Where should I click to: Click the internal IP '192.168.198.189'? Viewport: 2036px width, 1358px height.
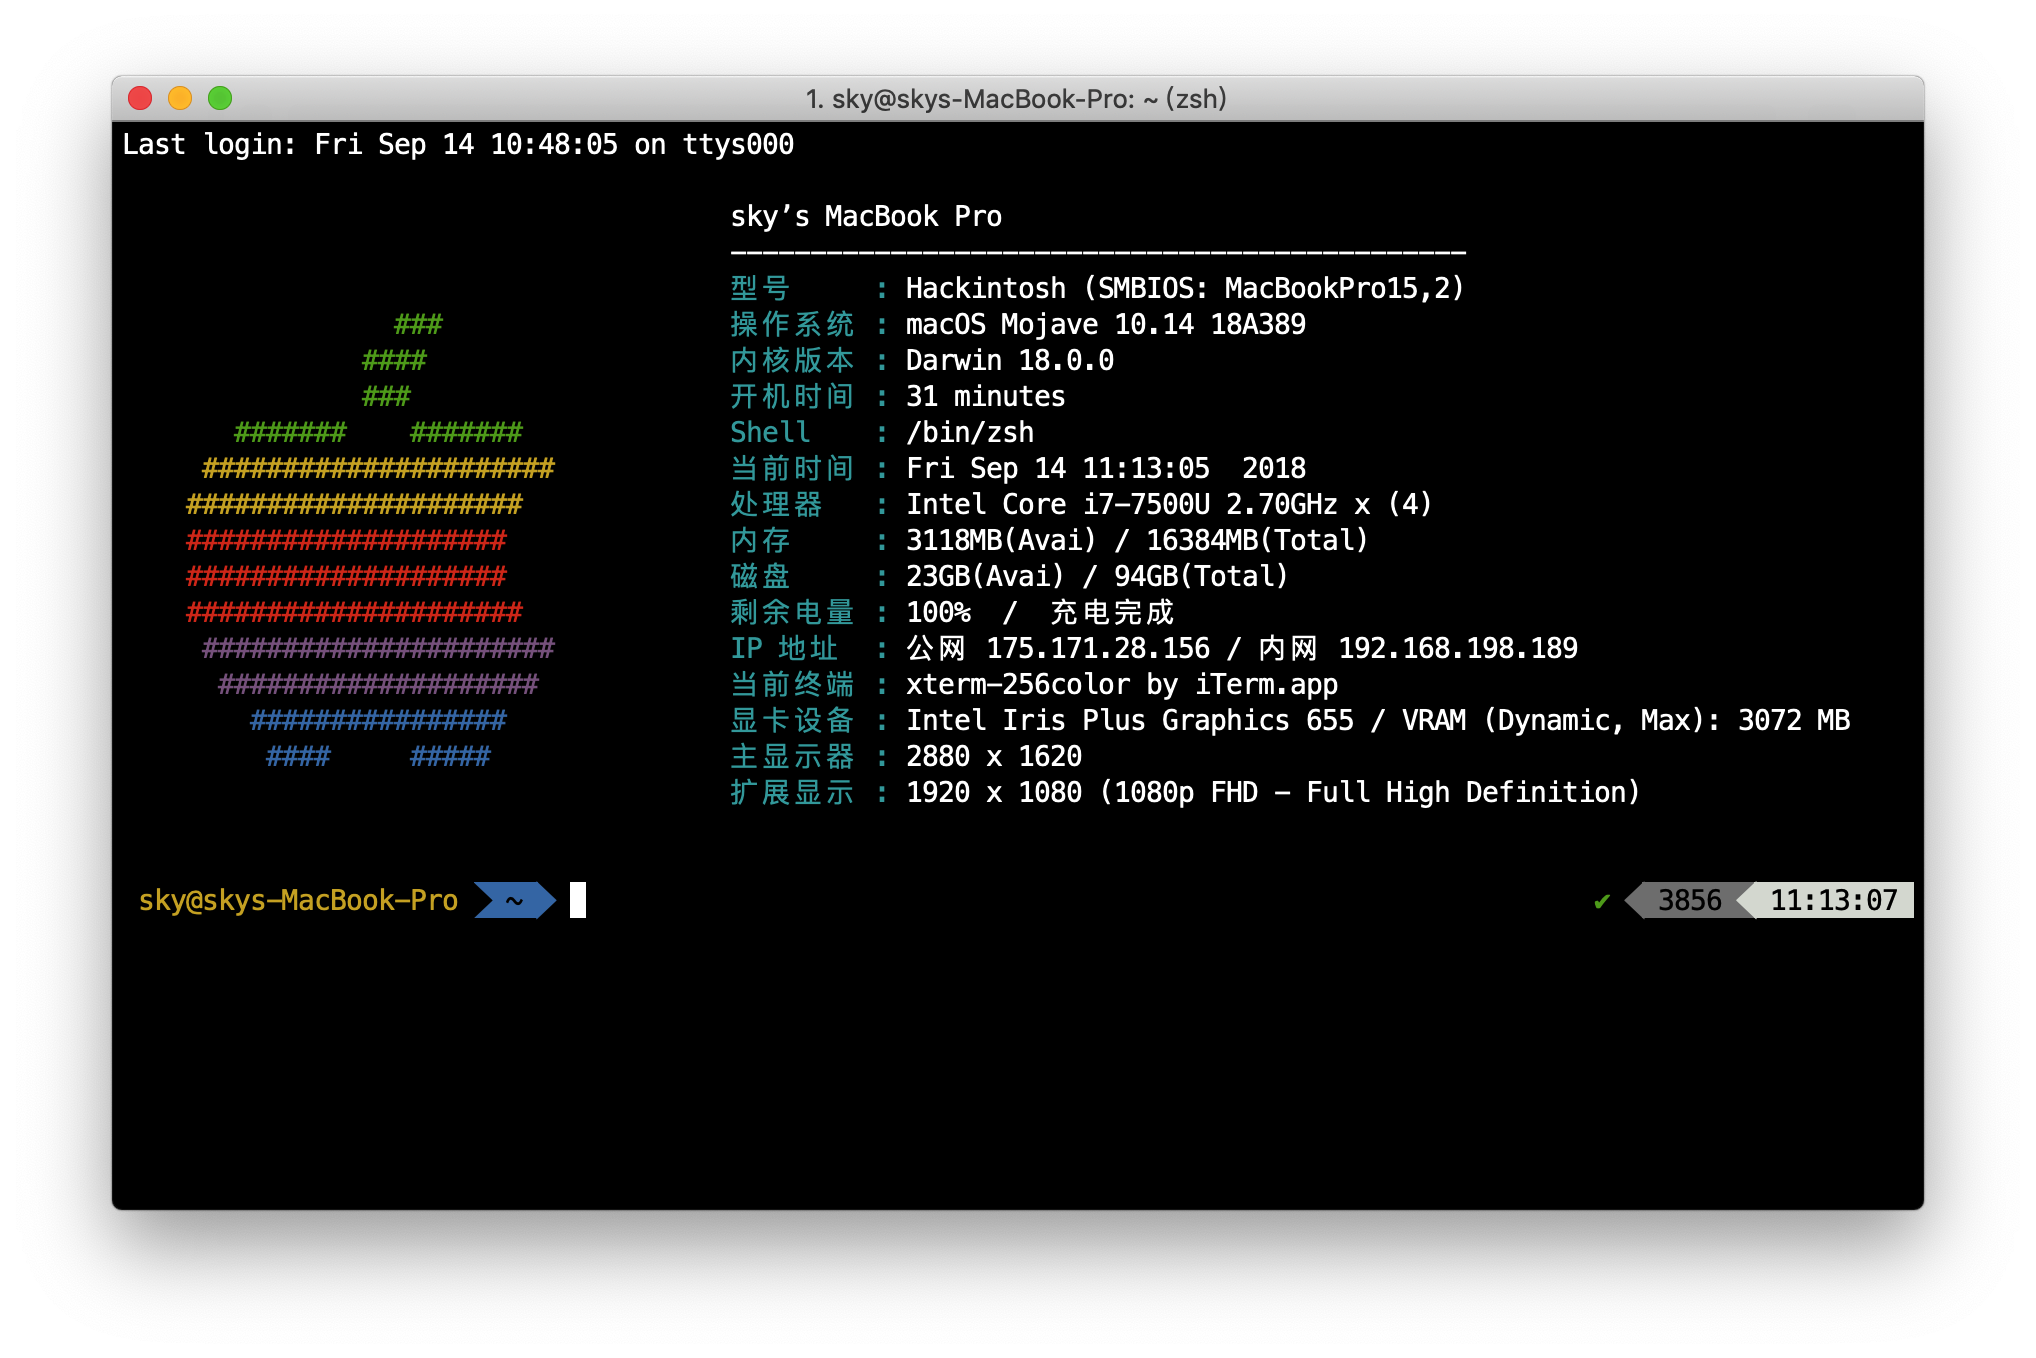point(1458,649)
